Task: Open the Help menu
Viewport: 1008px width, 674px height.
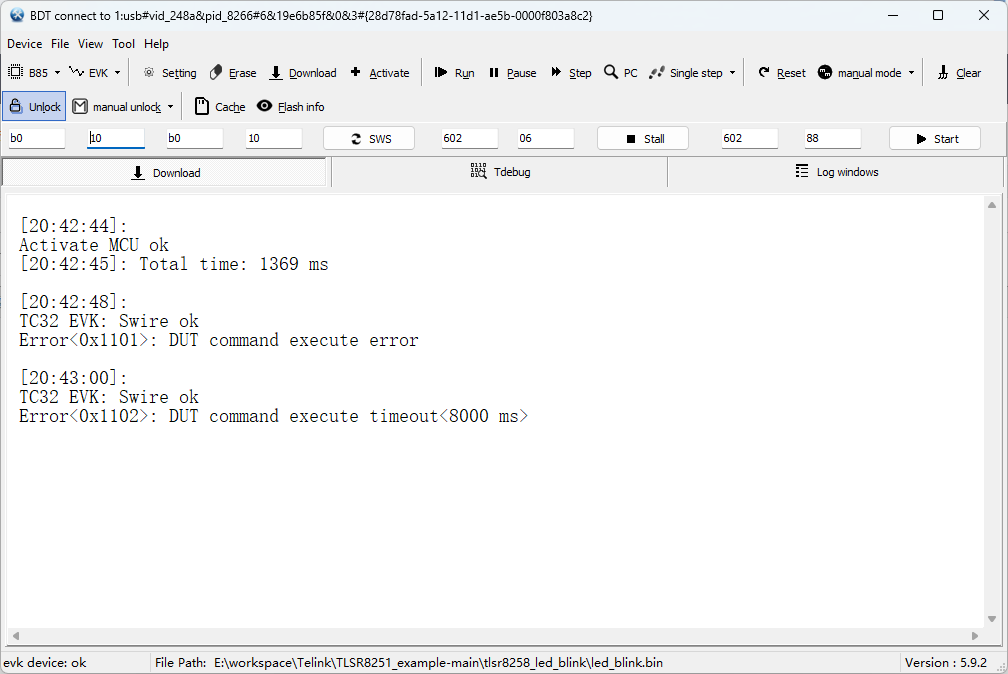Action: tap(156, 44)
